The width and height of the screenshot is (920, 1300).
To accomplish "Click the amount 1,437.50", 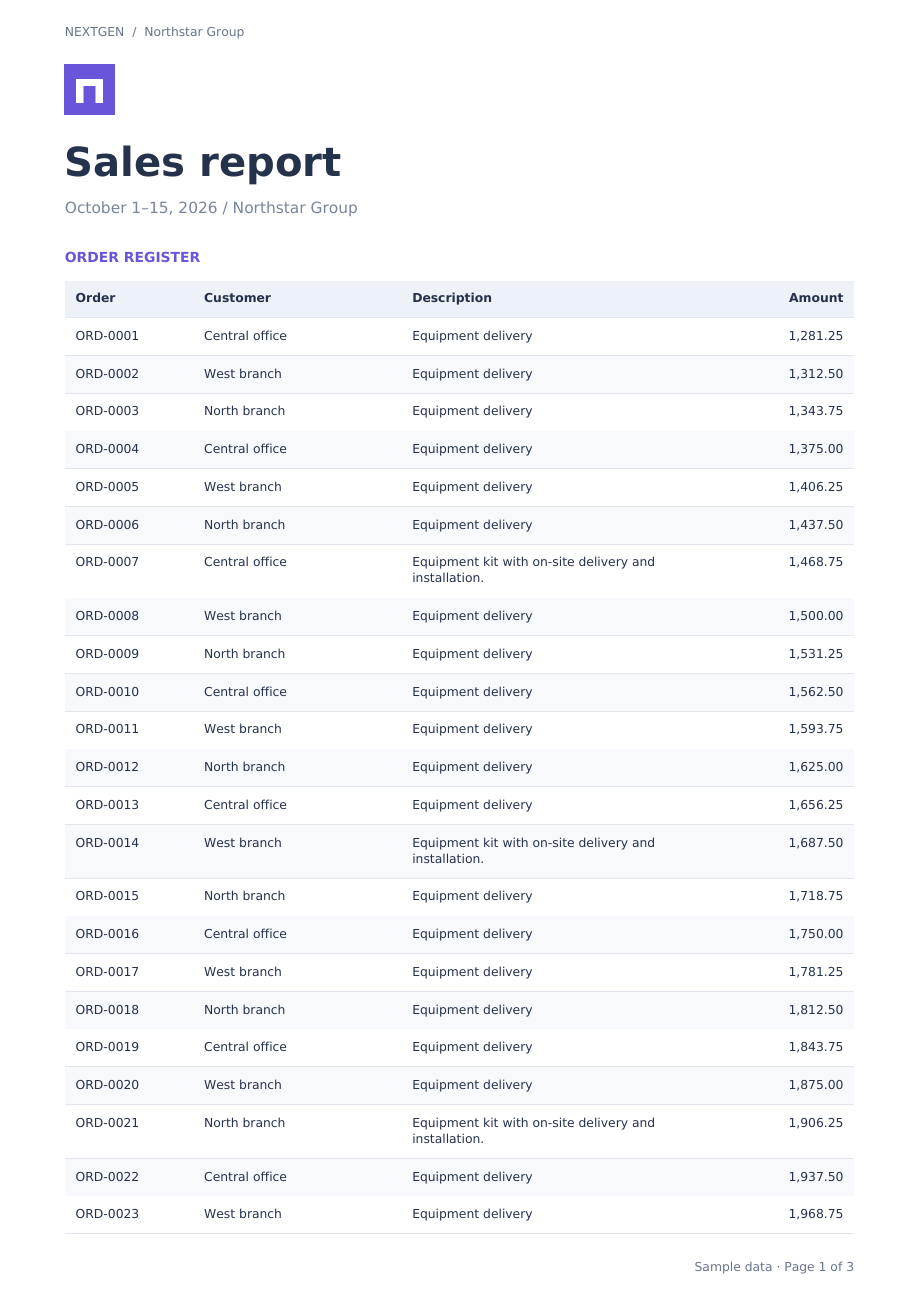I will [x=816, y=525].
